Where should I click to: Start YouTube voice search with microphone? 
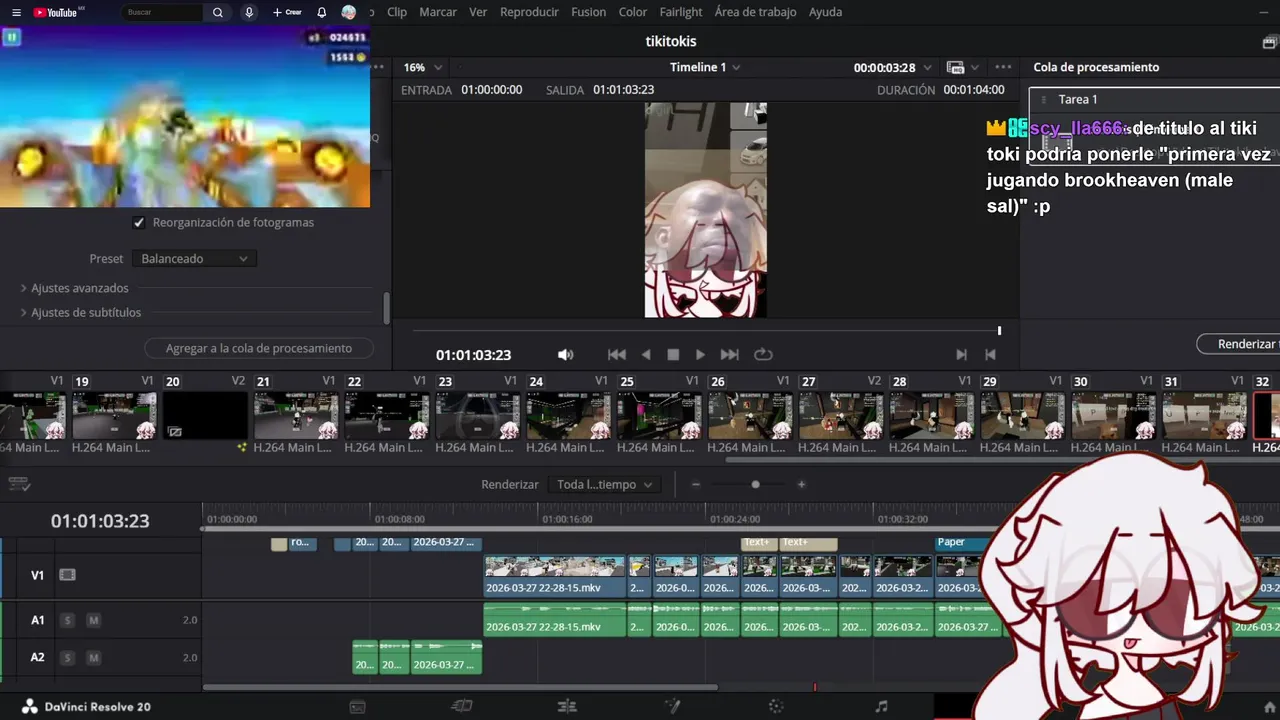point(249,12)
